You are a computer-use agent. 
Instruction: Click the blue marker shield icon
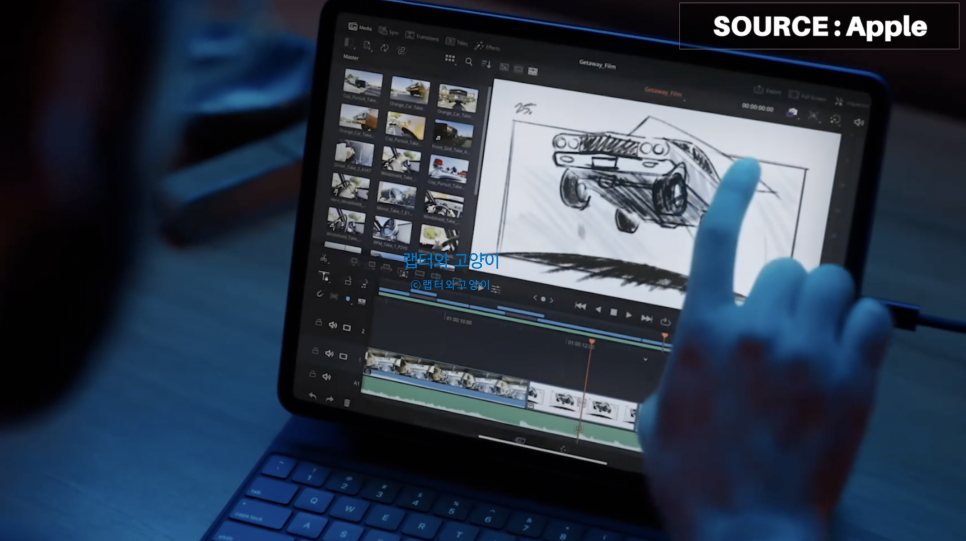click(348, 299)
